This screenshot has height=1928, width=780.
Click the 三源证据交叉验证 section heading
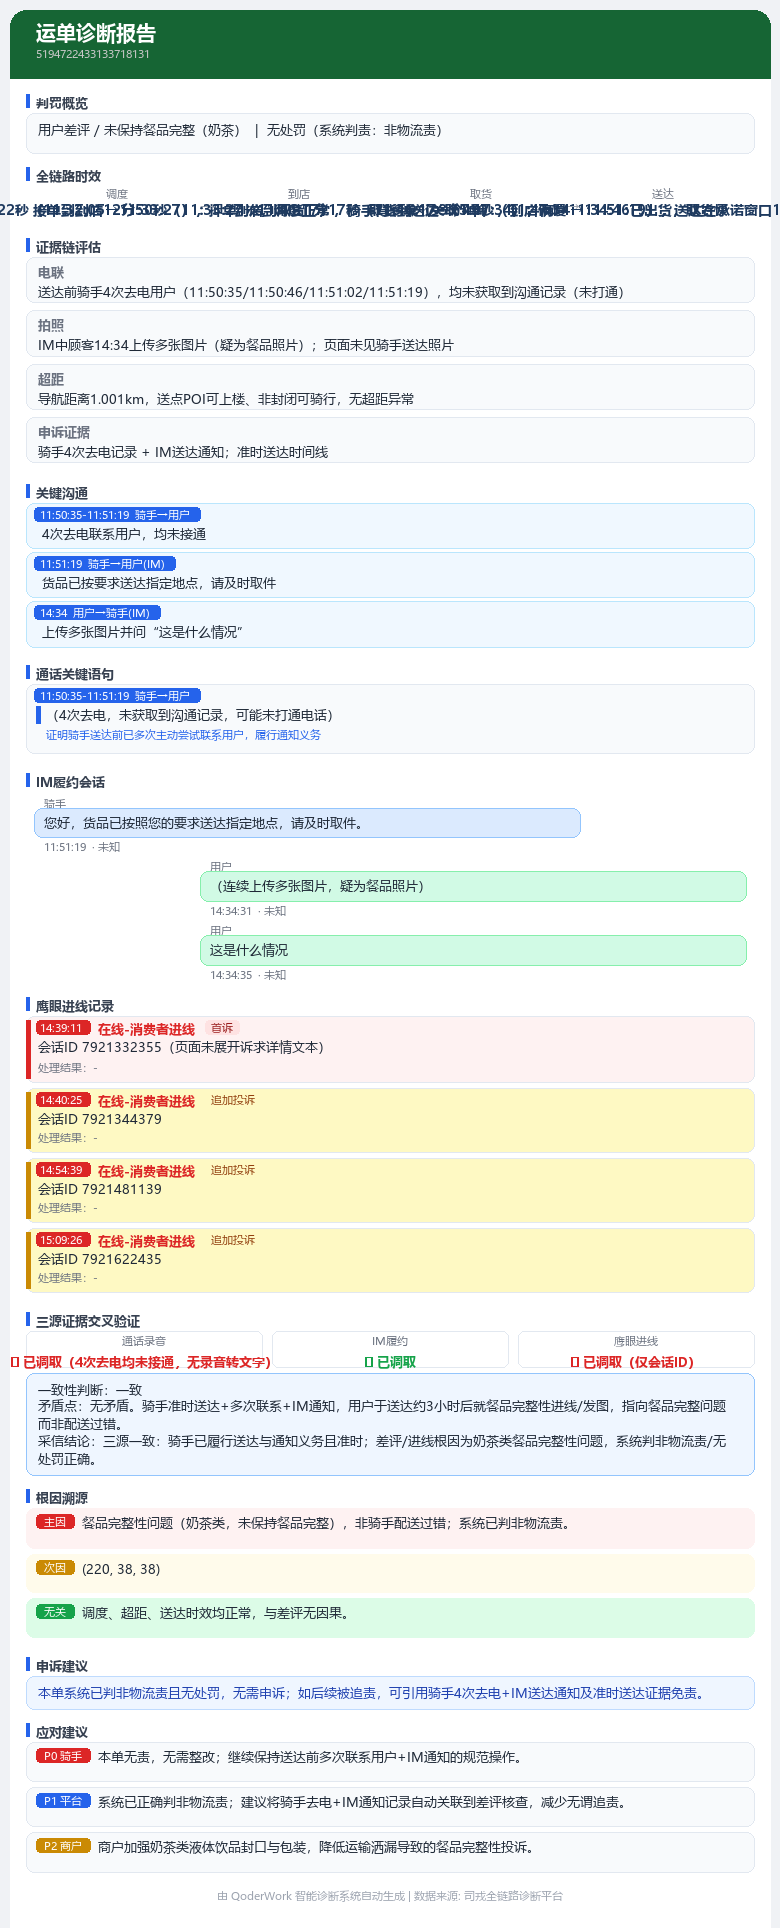pyautogui.click(x=88, y=1321)
